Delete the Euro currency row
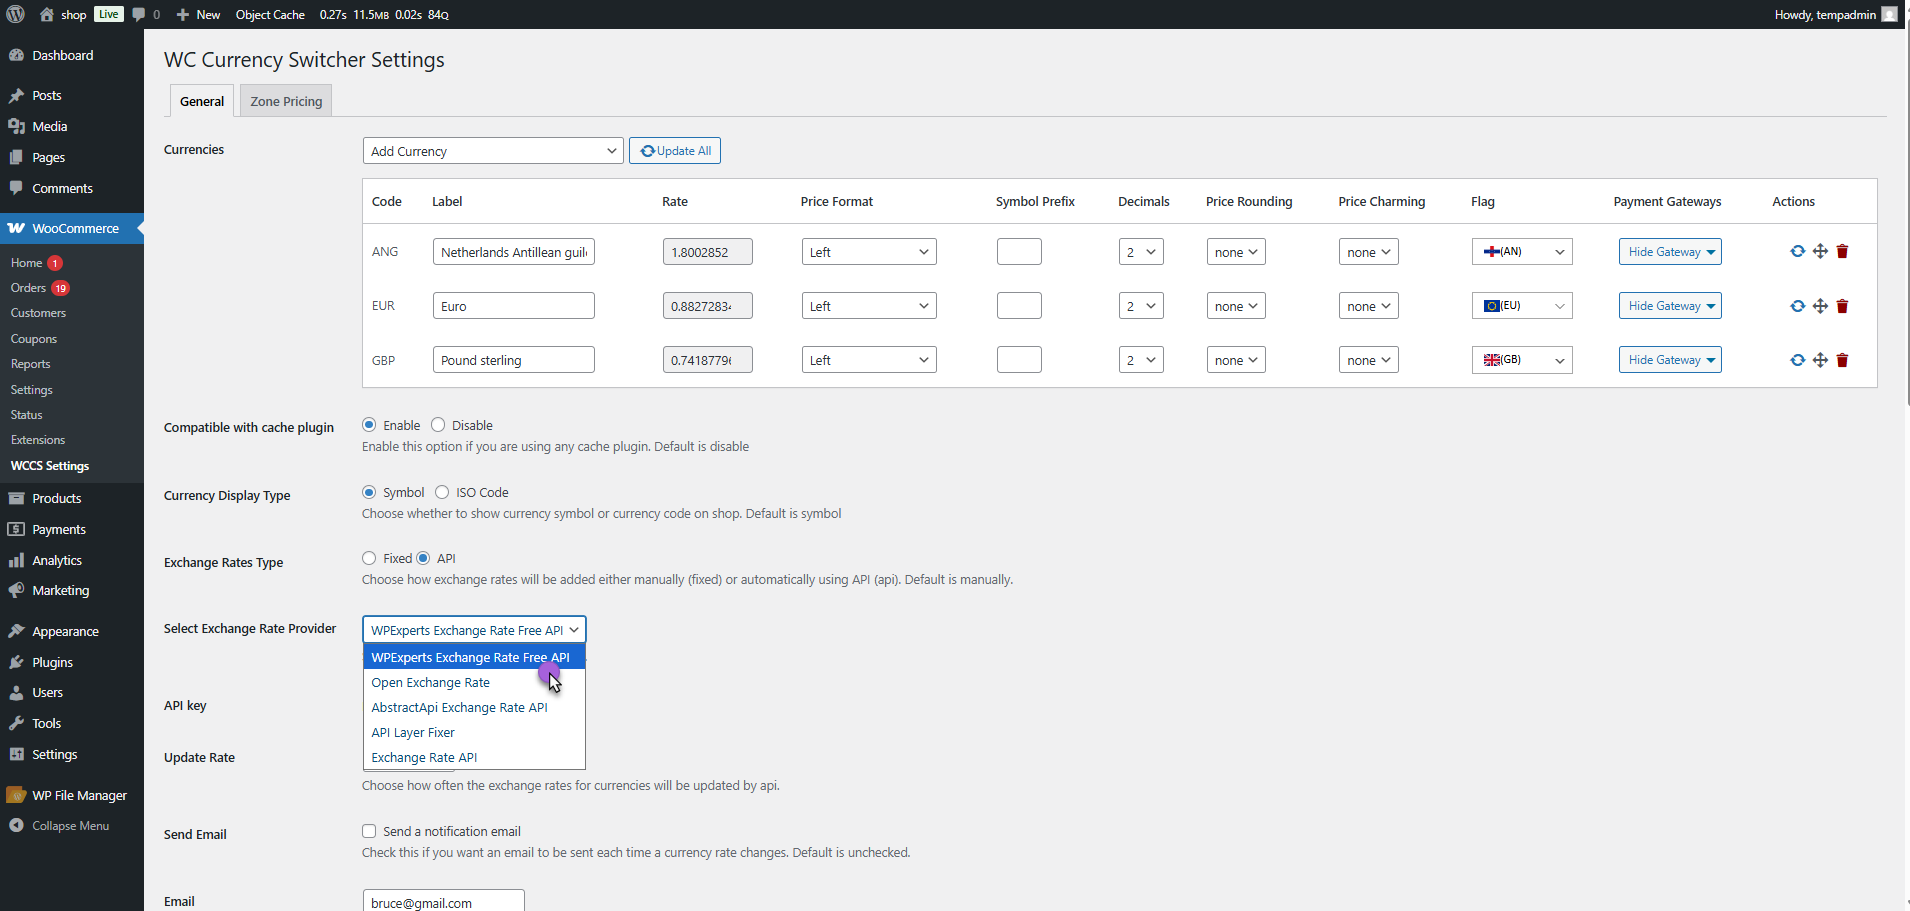 pyautogui.click(x=1843, y=305)
